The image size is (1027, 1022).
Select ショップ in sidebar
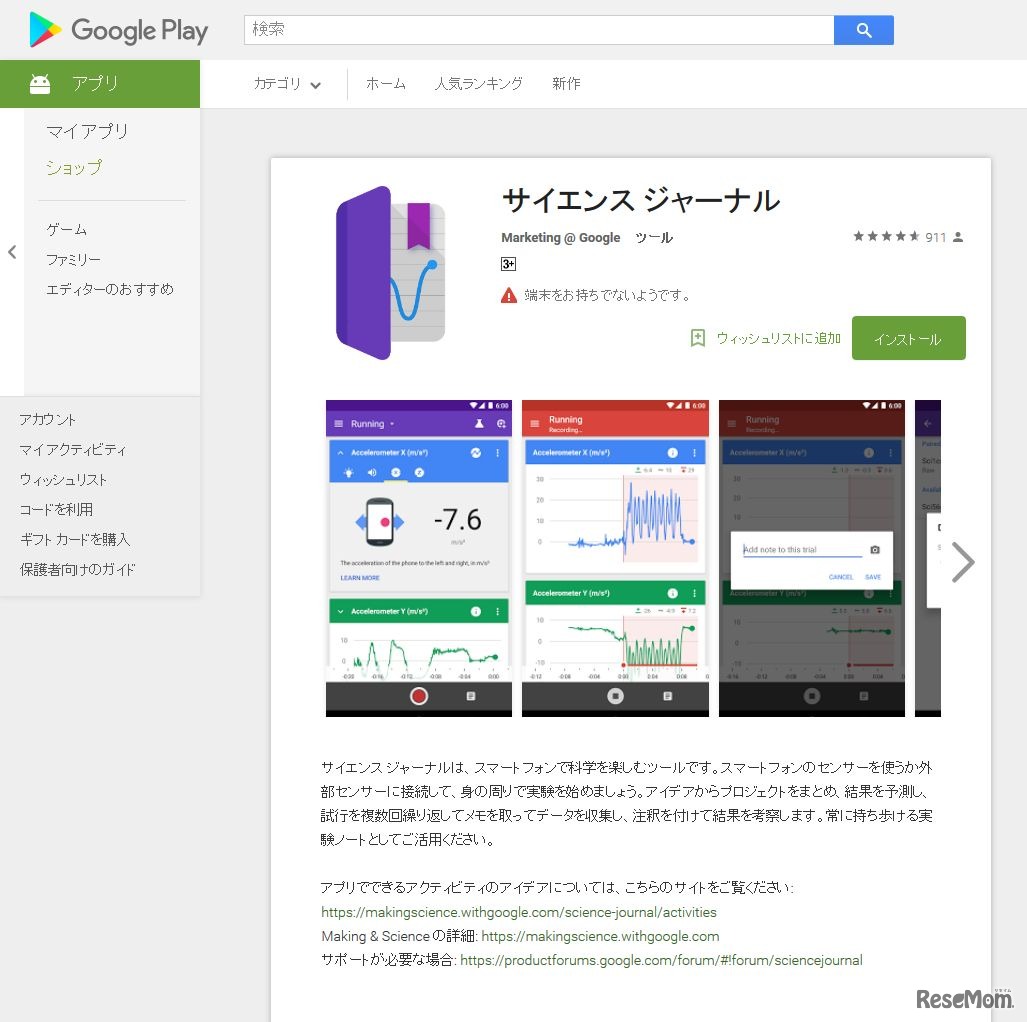coord(74,168)
